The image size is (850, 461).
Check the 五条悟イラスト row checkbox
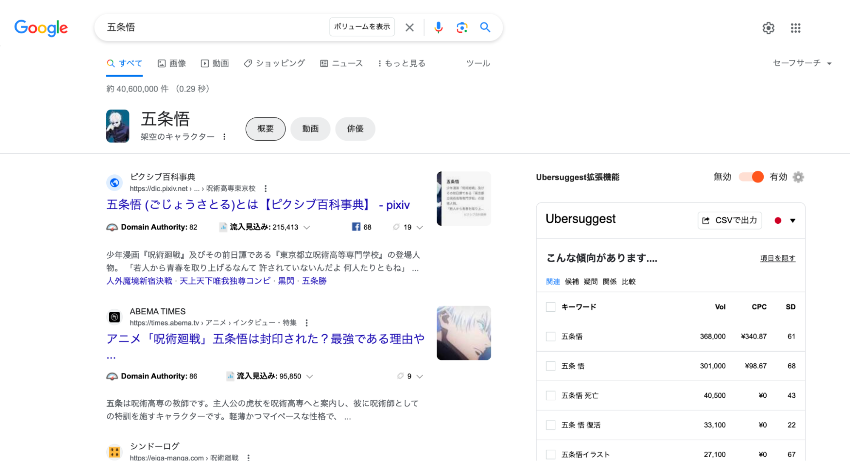pyautogui.click(x=551, y=454)
